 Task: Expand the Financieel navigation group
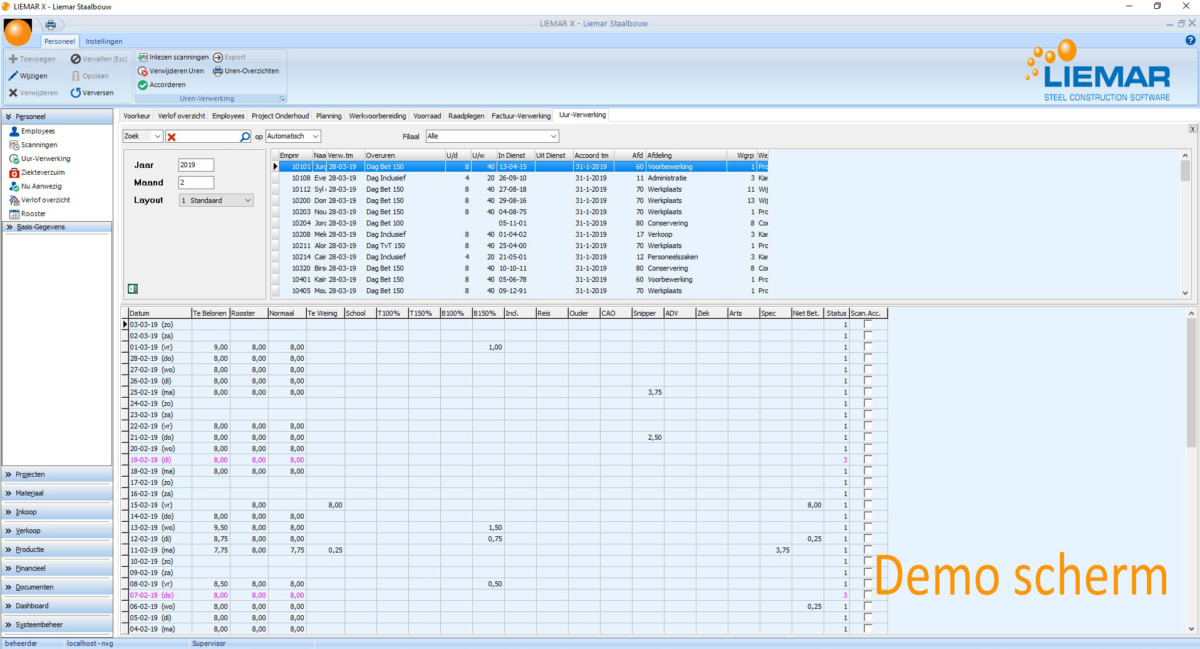[56, 568]
